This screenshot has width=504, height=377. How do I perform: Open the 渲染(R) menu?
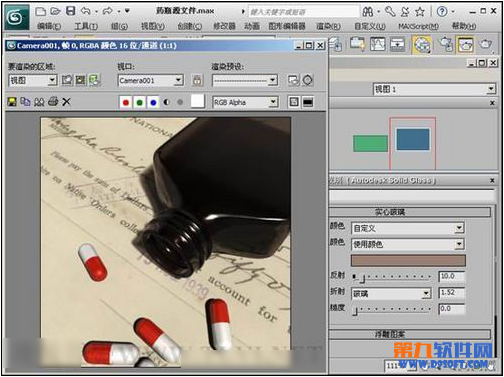[328, 26]
